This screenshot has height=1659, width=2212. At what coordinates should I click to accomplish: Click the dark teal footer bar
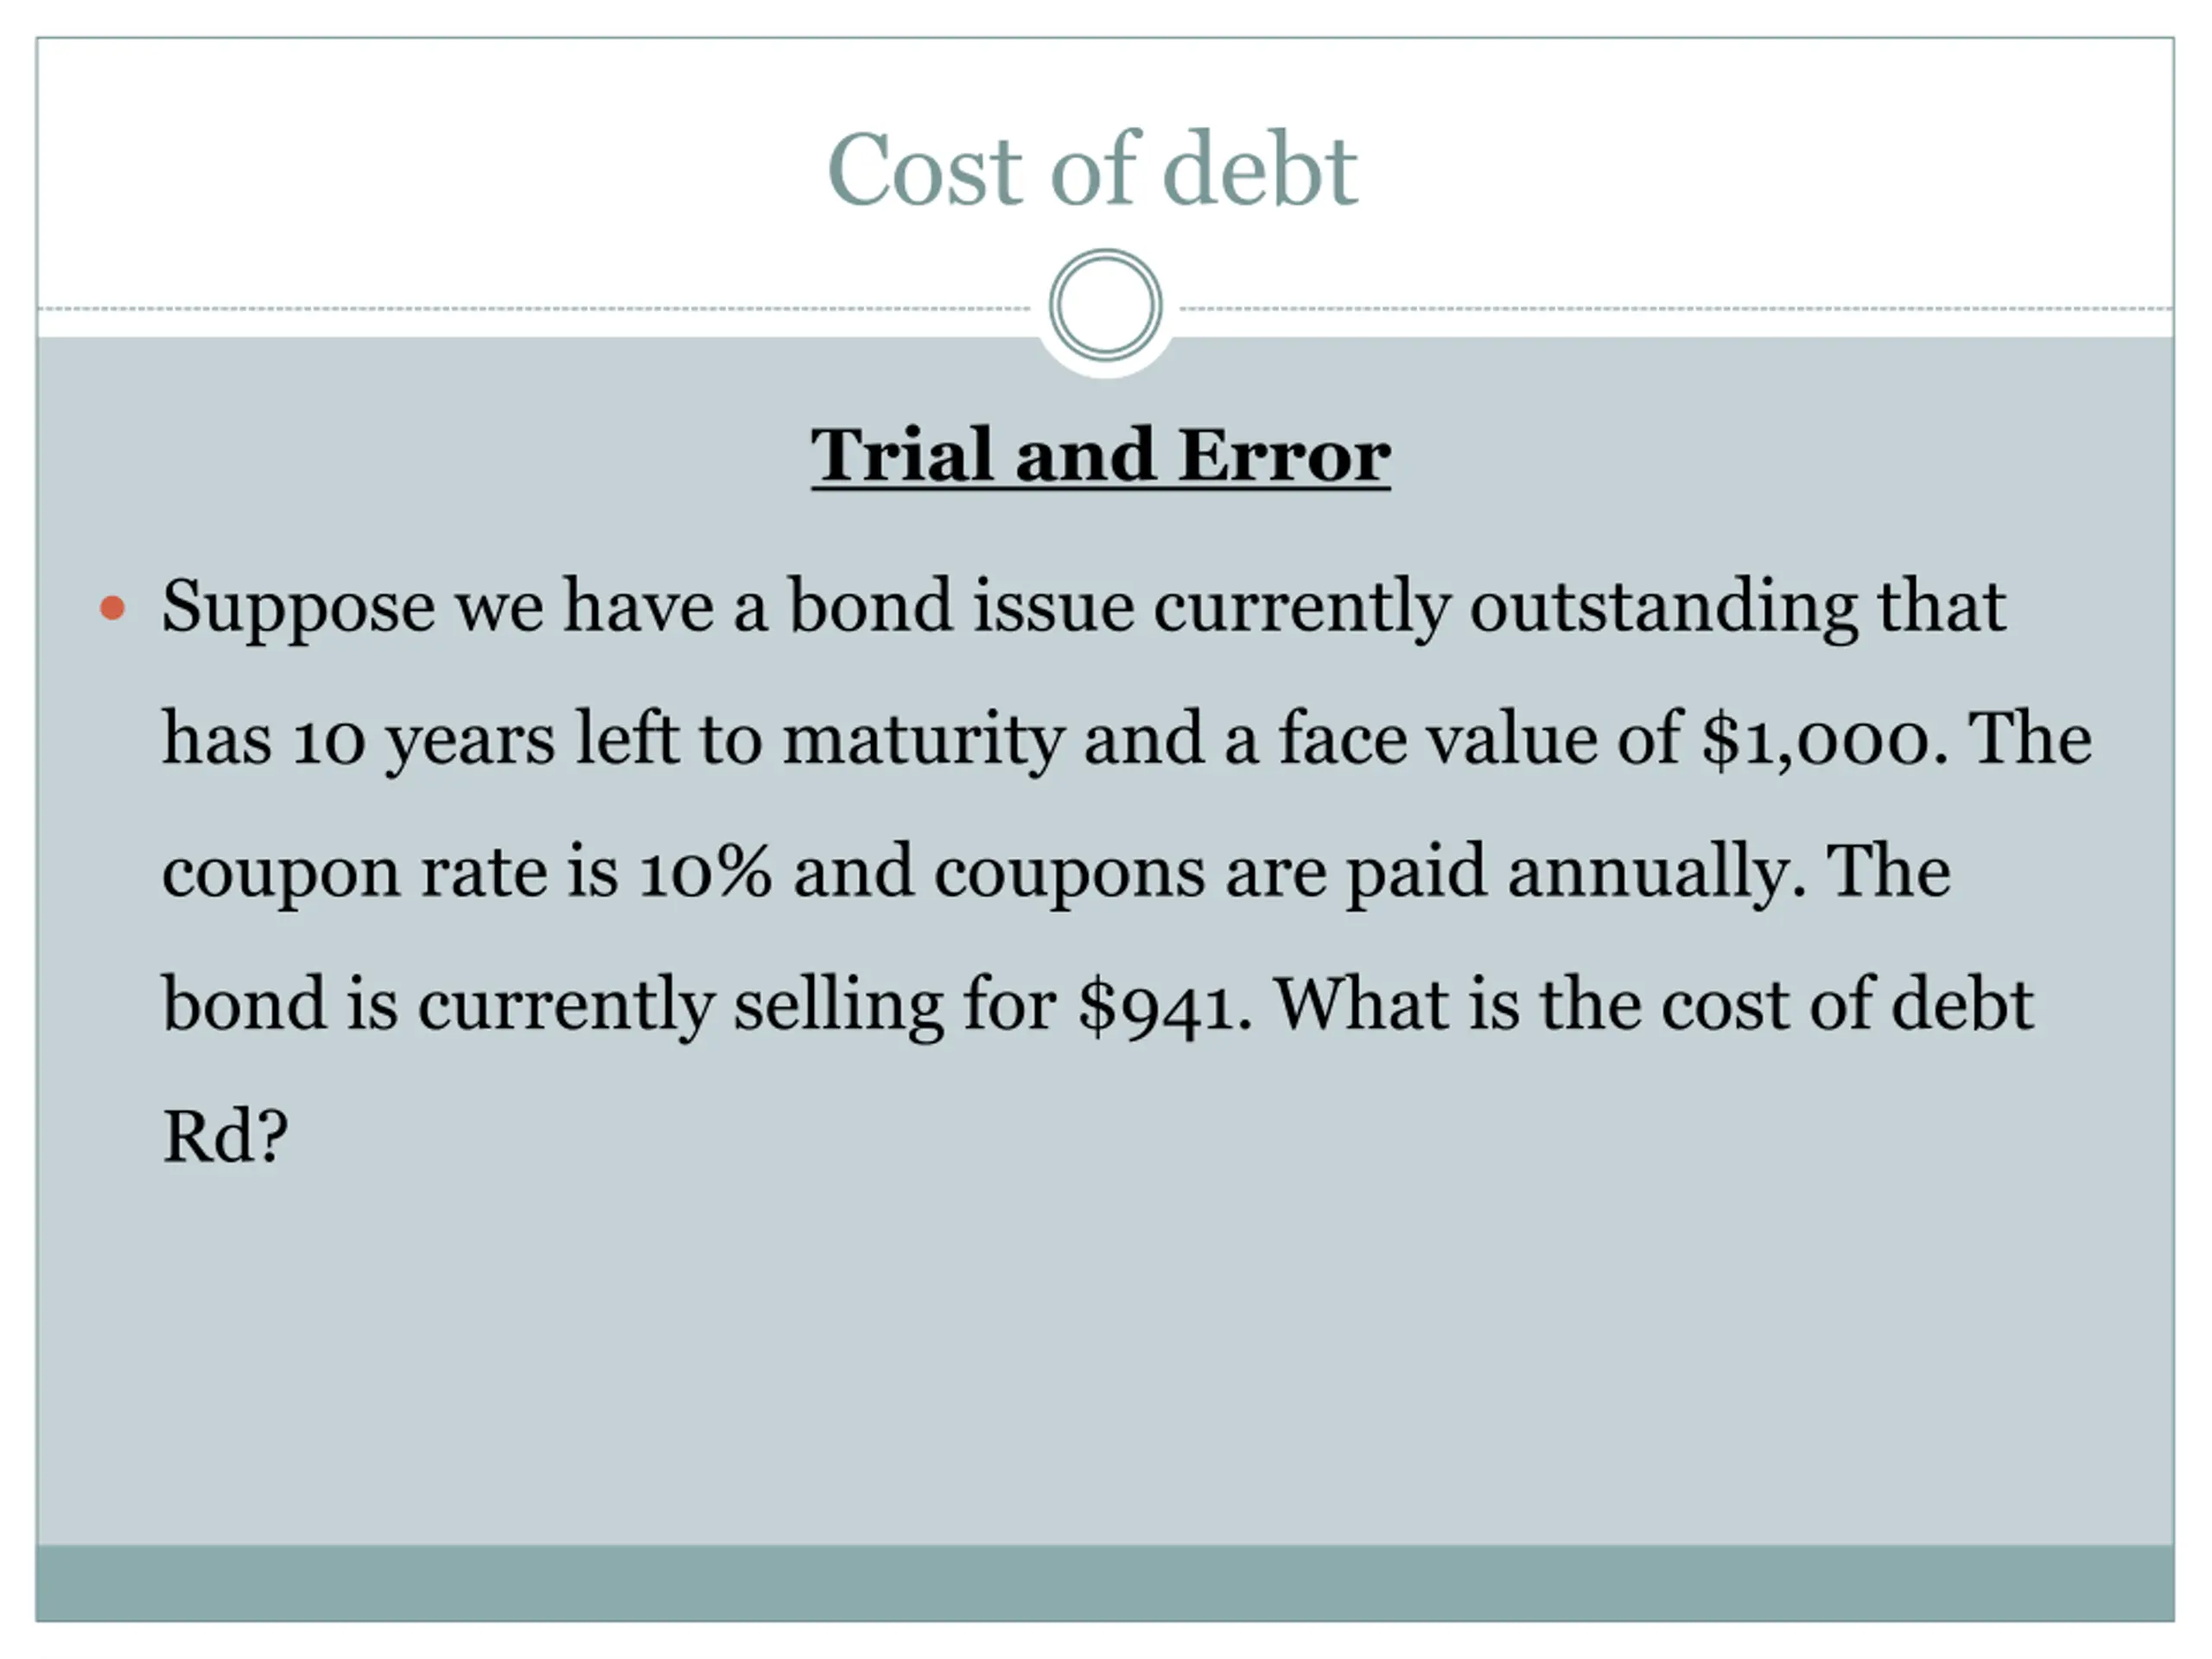(x=1105, y=1582)
